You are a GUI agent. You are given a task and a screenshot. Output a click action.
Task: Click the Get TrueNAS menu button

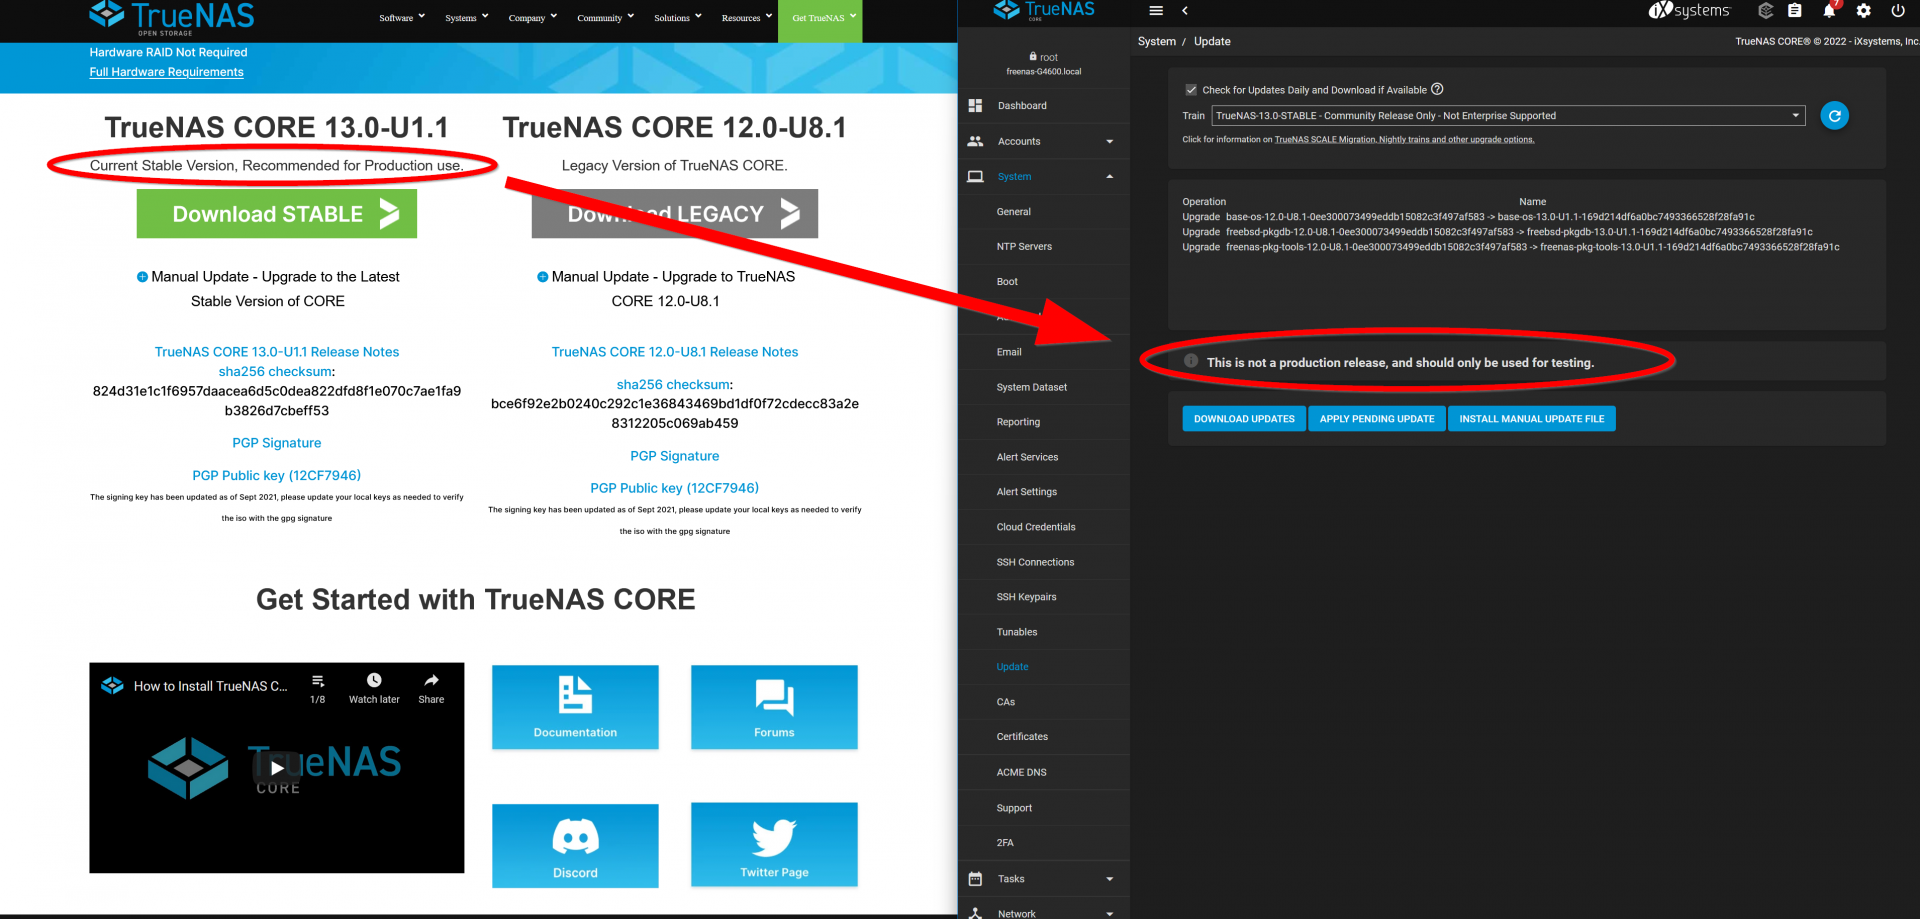(820, 20)
